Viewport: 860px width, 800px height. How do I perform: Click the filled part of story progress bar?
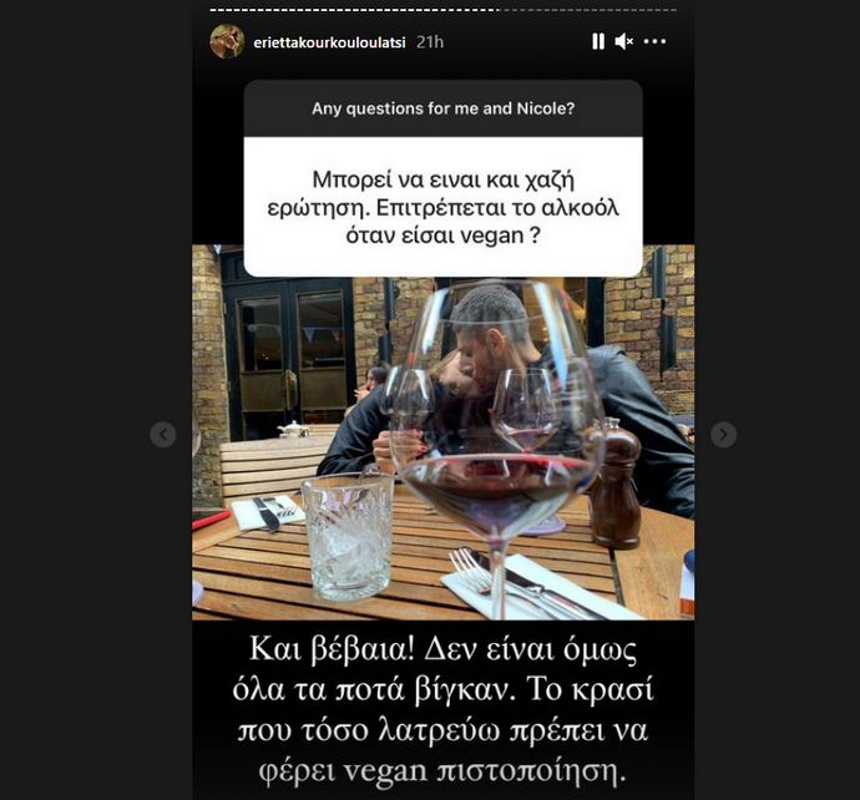click(x=354, y=10)
